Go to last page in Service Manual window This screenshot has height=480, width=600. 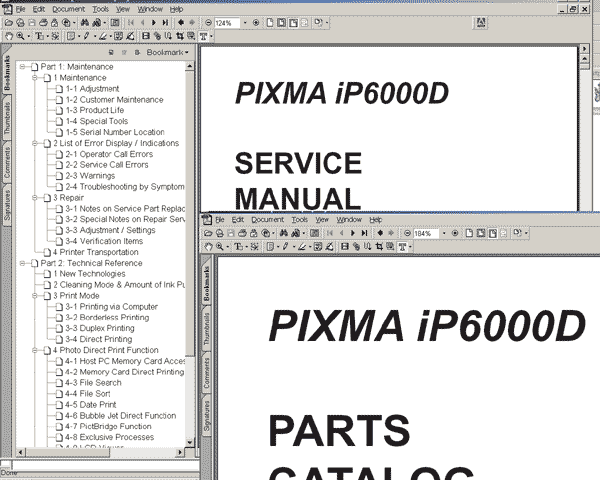click(x=165, y=23)
